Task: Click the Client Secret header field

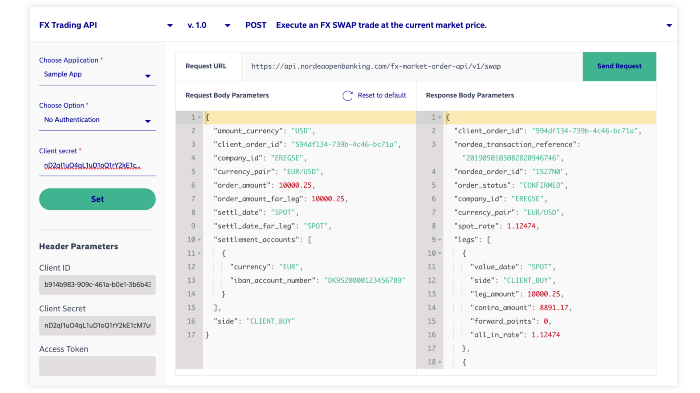Action: pyautogui.click(x=97, y=326)
